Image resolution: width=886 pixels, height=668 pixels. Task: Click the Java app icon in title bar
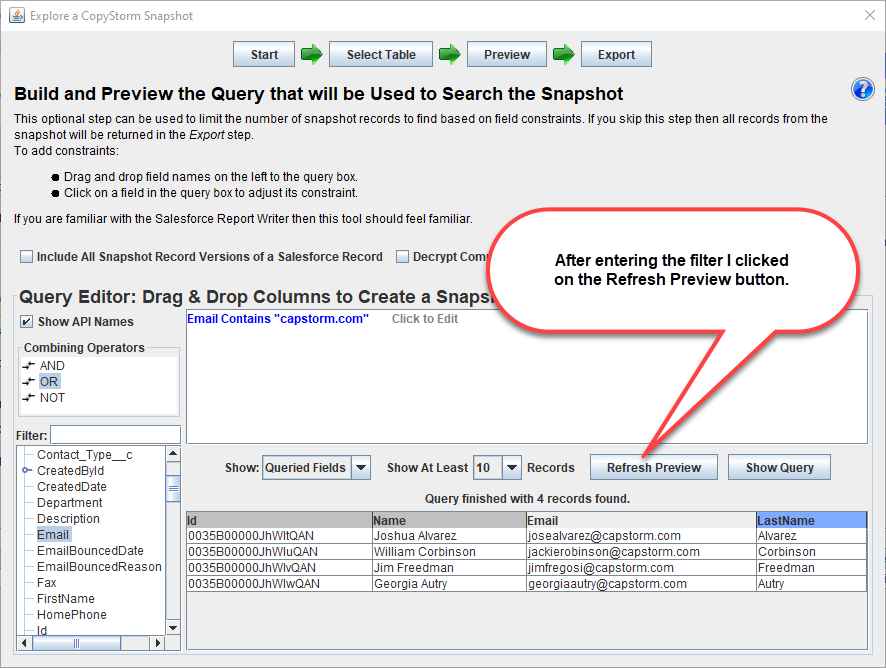[17, 15]
